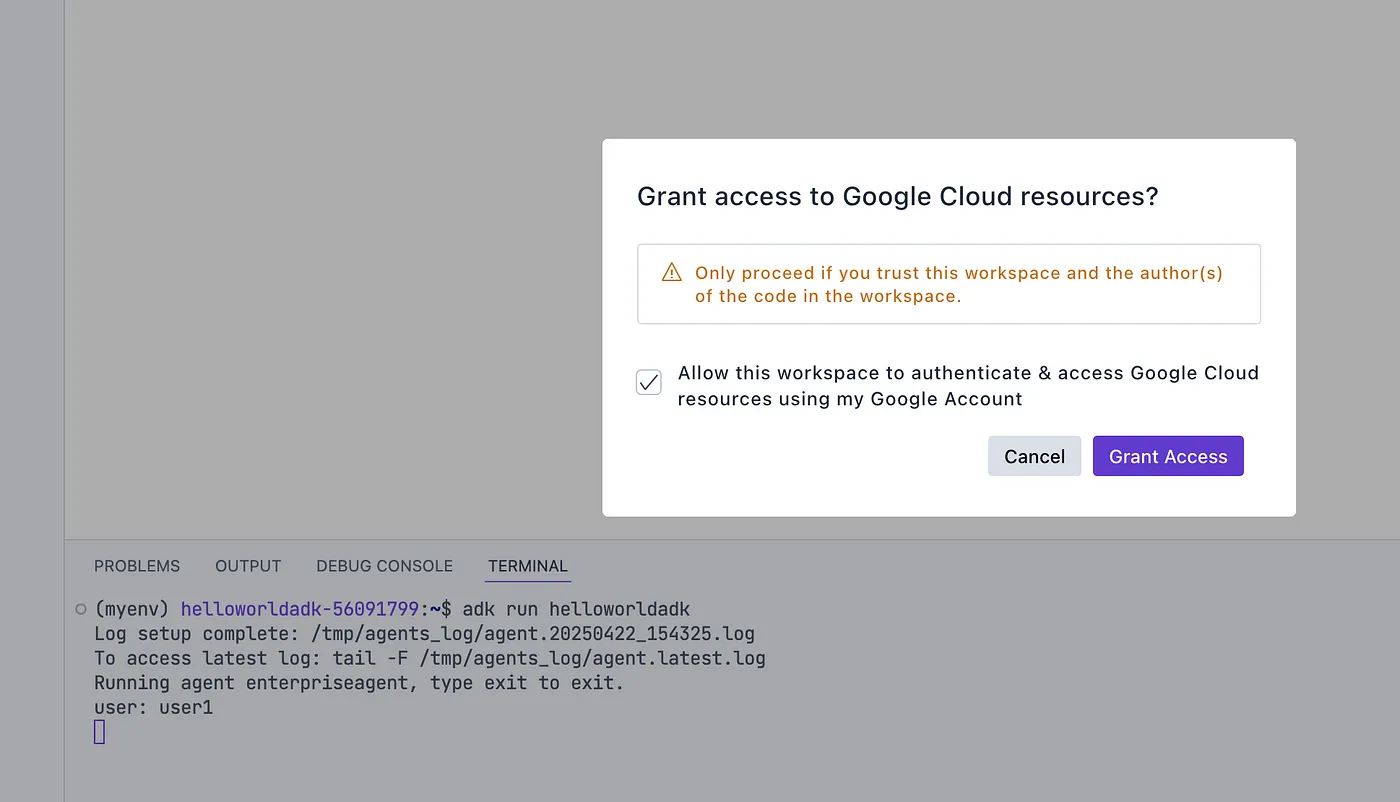
Task: Place the cursor at the terminal input prompt
Action: click(x=98, y=731)
